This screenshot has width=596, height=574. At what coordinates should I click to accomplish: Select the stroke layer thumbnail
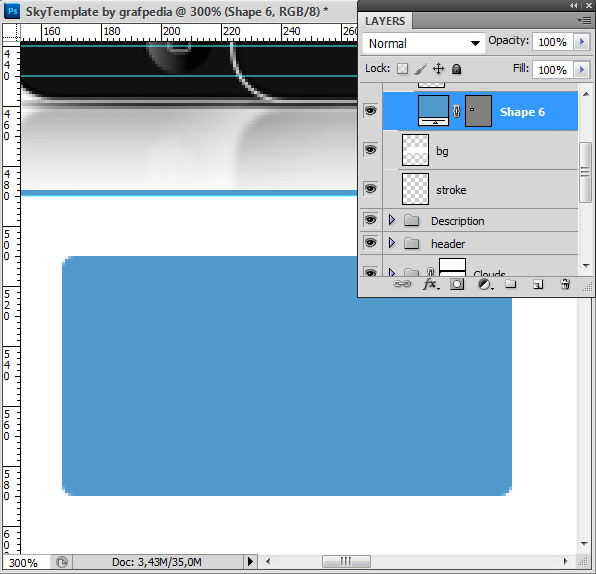point(415,189)
